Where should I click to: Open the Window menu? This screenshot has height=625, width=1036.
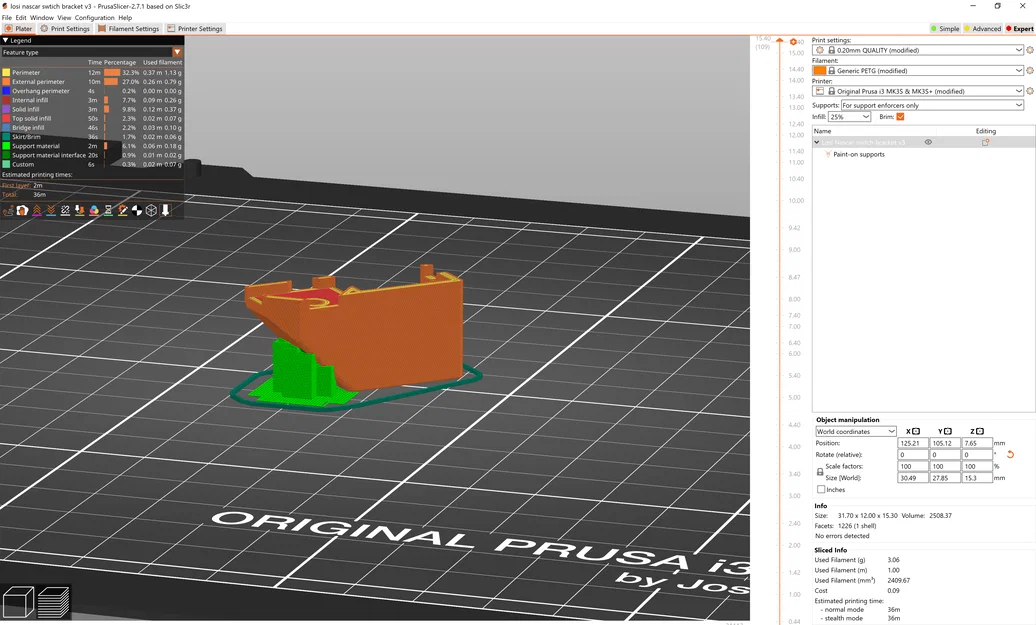coord(42,18)
